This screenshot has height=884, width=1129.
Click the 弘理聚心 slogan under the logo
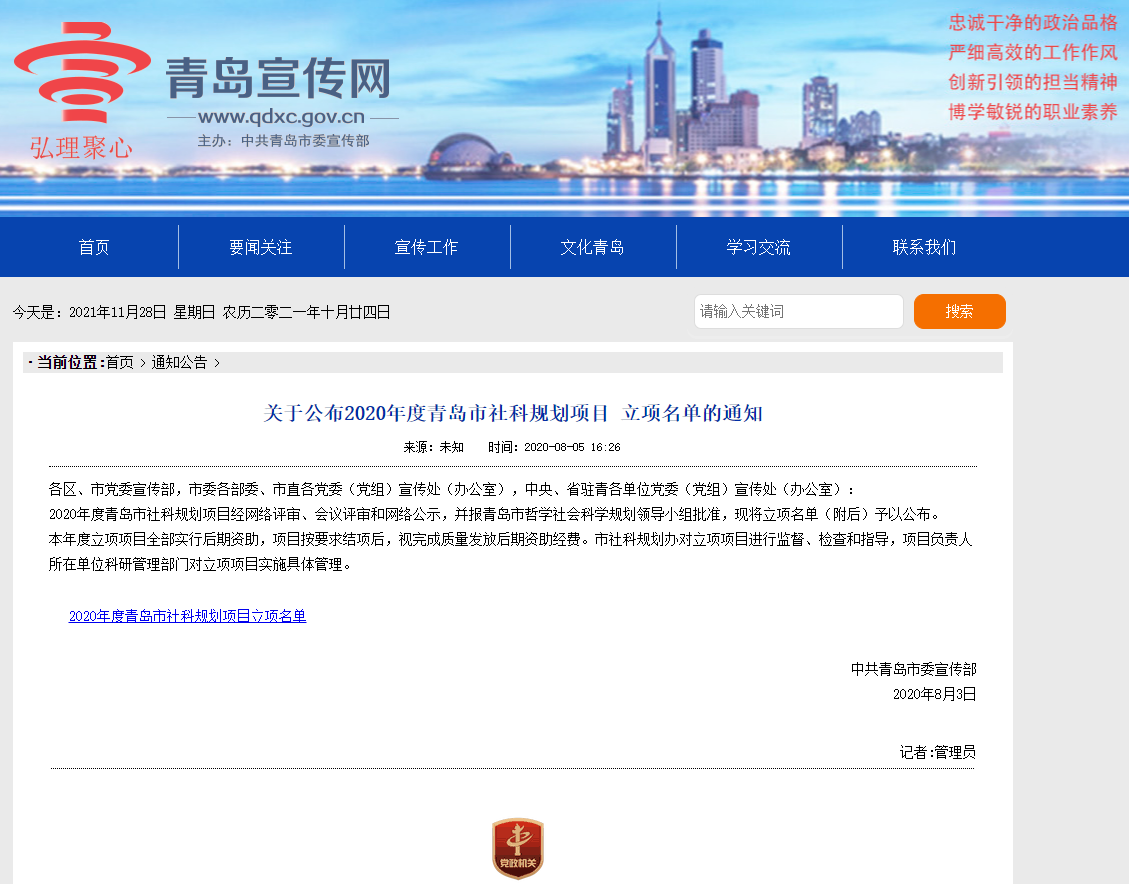coord(81,148)
